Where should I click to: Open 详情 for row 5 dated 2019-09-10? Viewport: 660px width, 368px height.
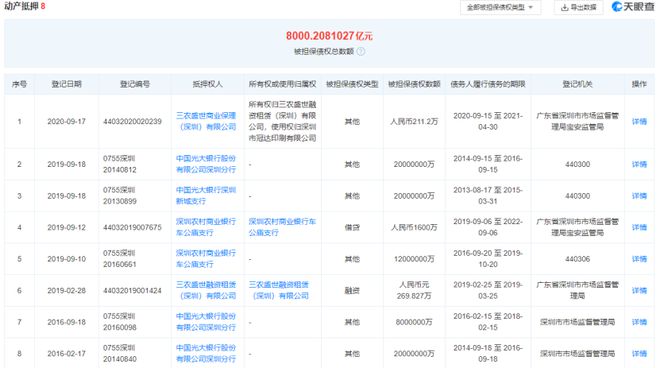639,259
